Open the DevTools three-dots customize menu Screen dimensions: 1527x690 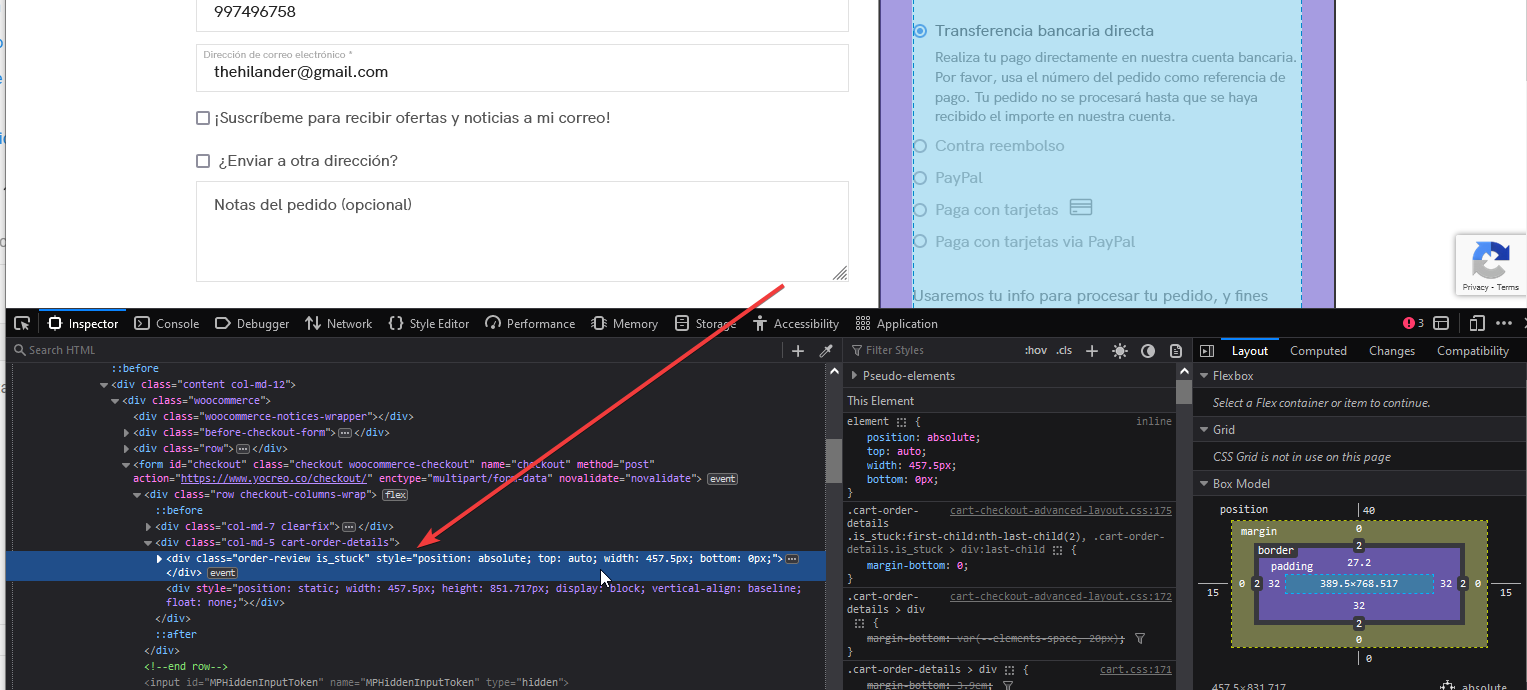[x=1504, y=323]
